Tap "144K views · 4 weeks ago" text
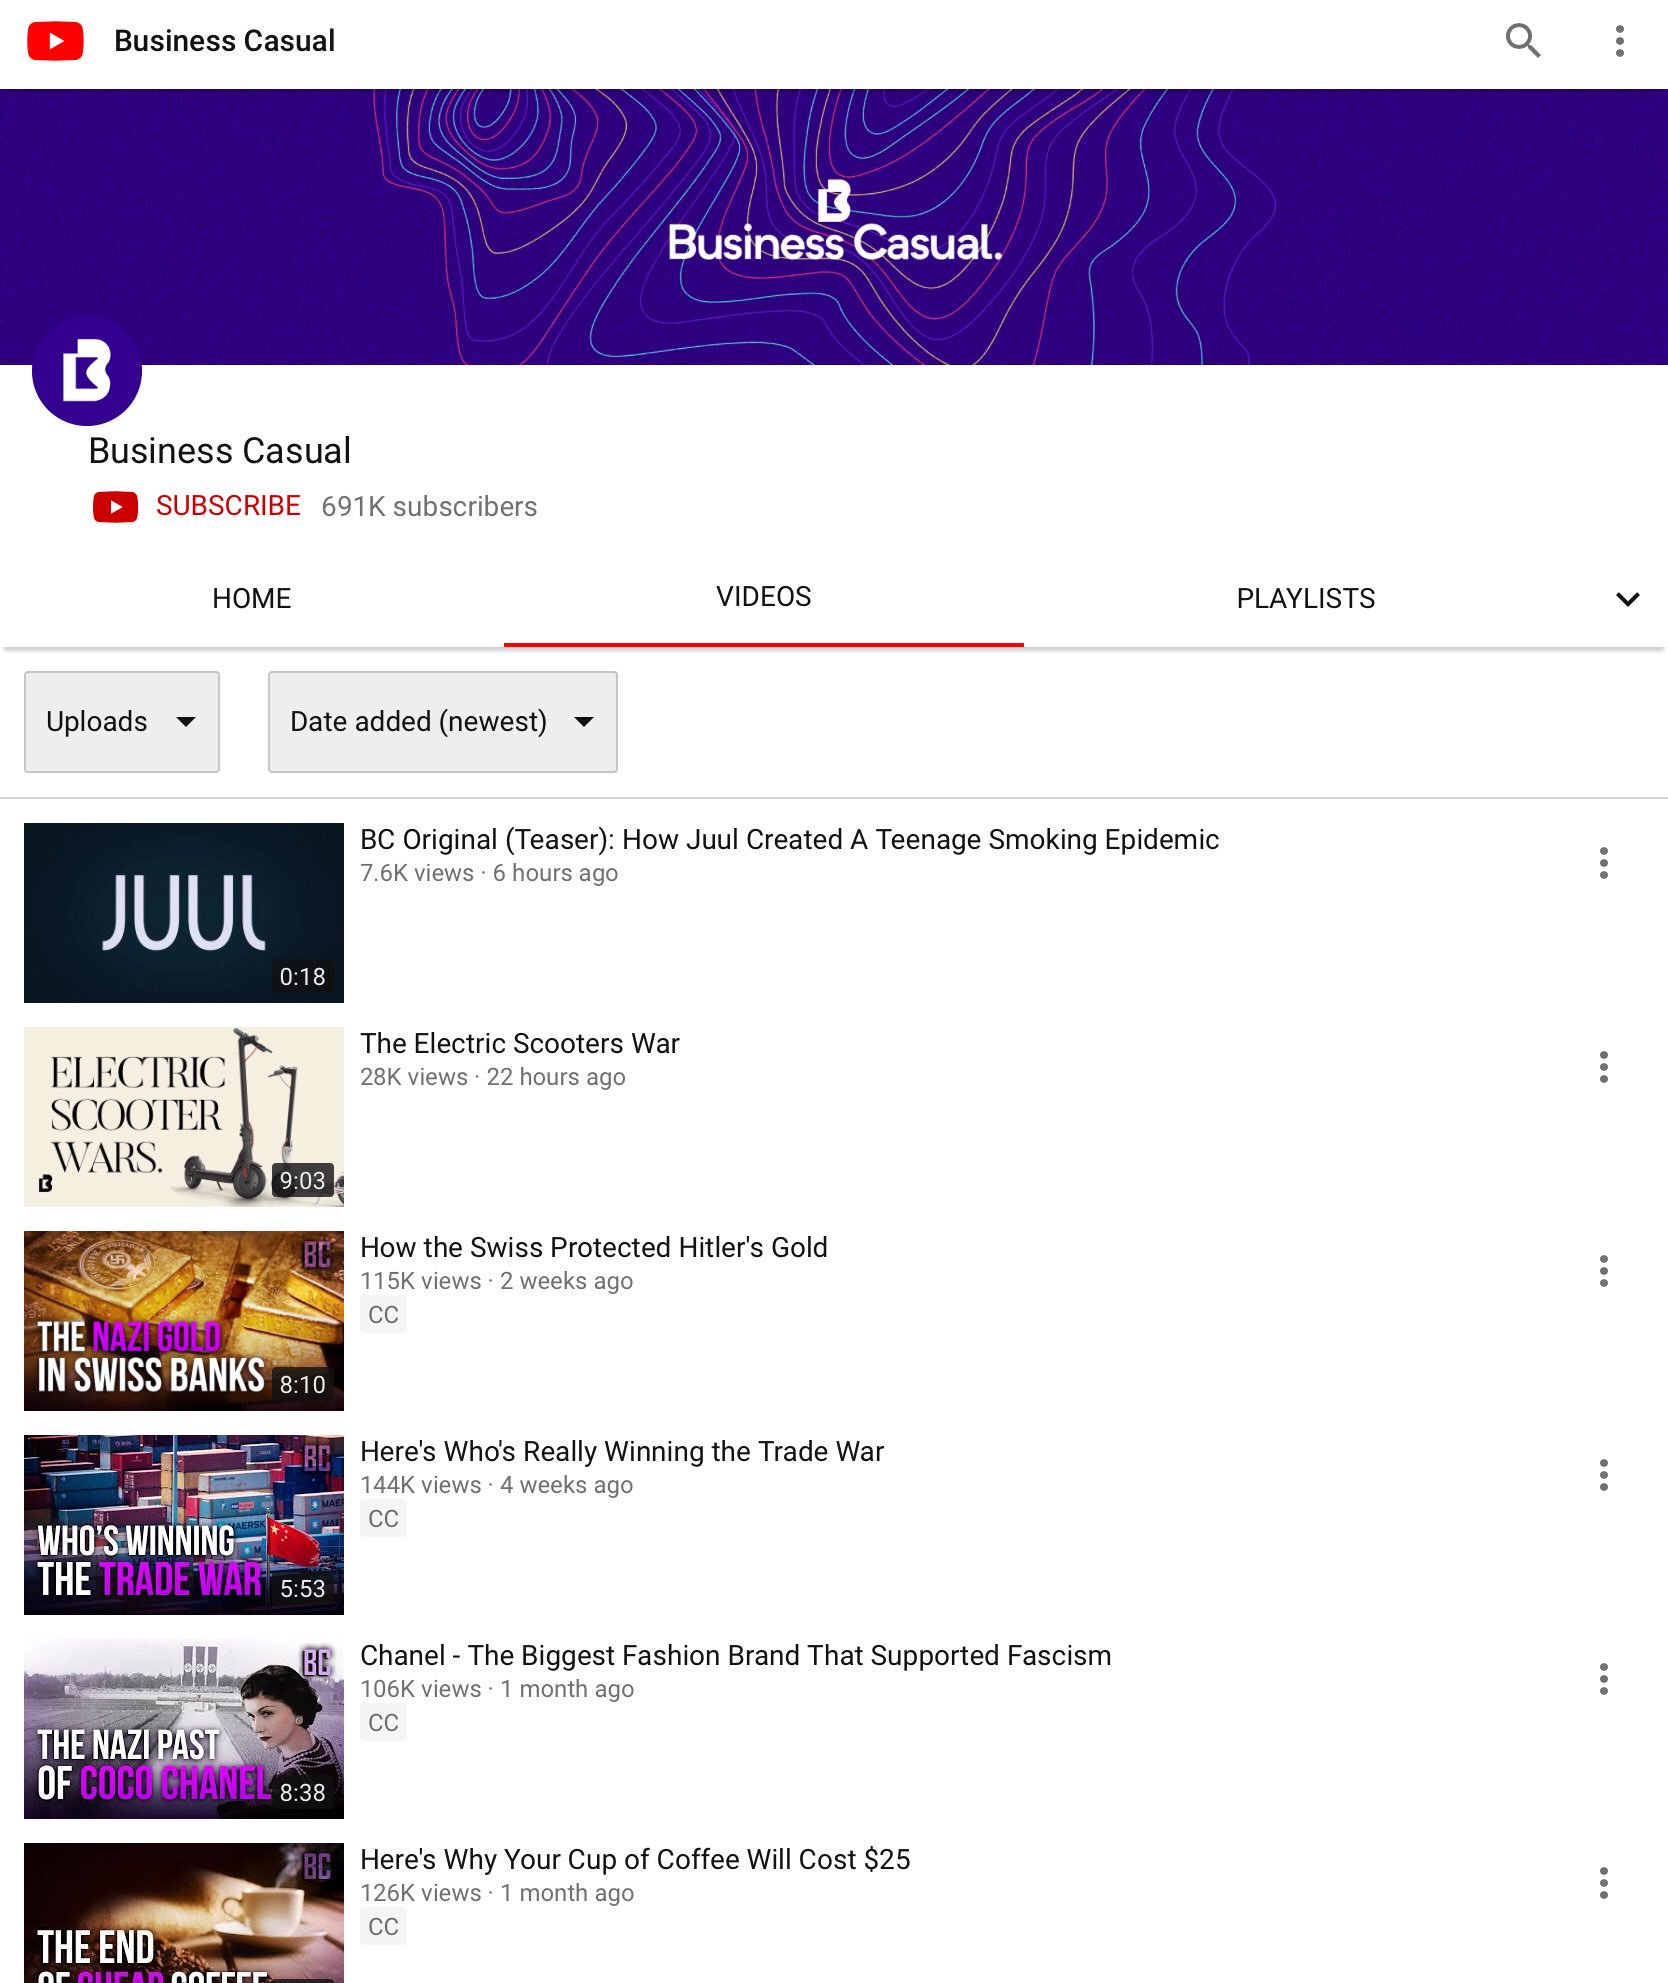1668x1983 pixels. (x=497, y=1485)
